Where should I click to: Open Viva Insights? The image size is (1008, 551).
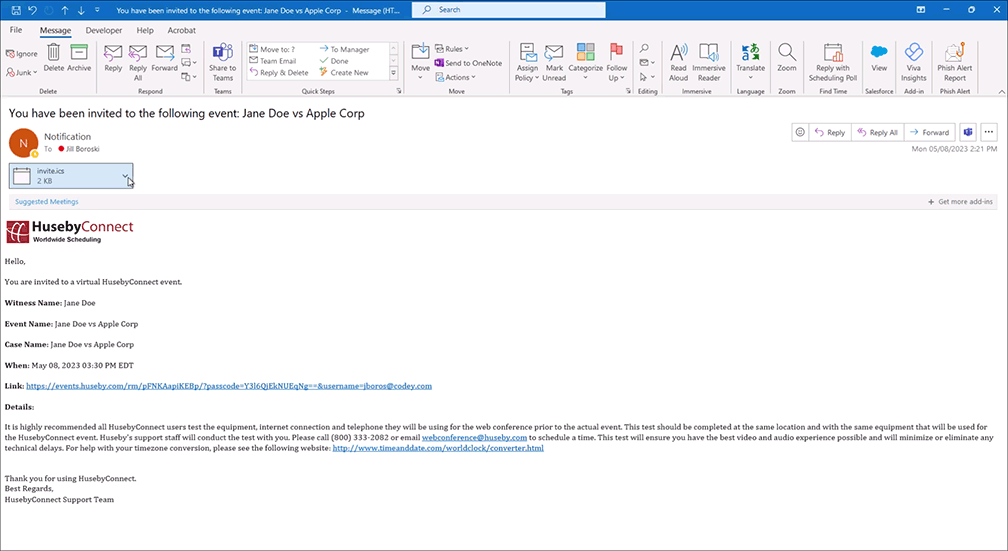coord(914,62)
